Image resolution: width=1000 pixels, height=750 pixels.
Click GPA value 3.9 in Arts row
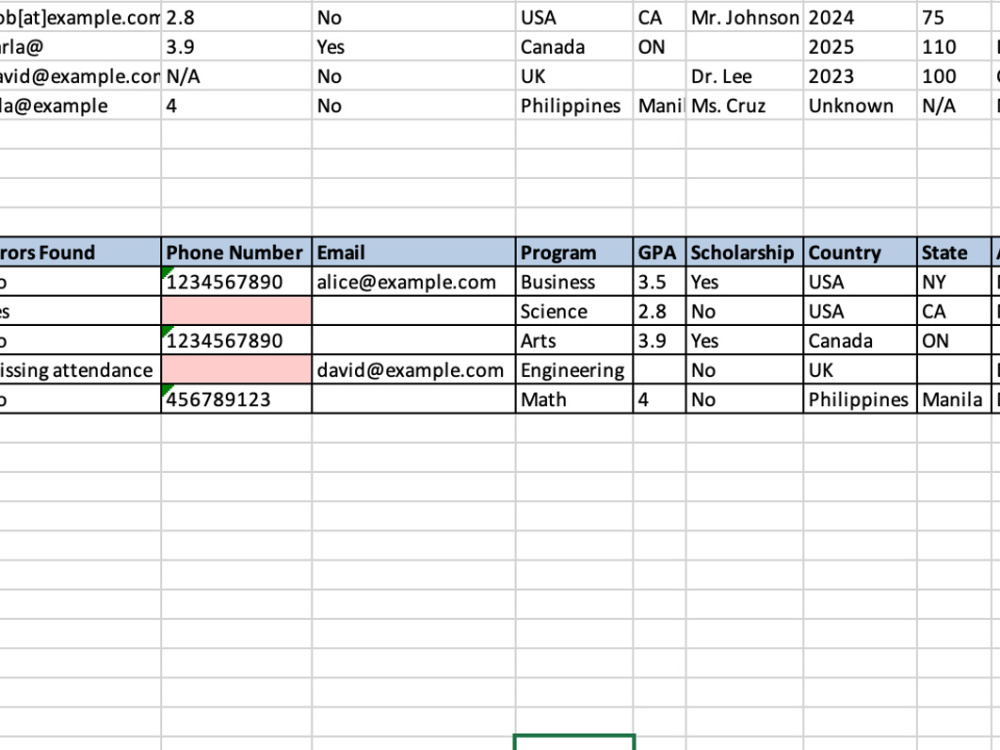(x=659, y=340)
